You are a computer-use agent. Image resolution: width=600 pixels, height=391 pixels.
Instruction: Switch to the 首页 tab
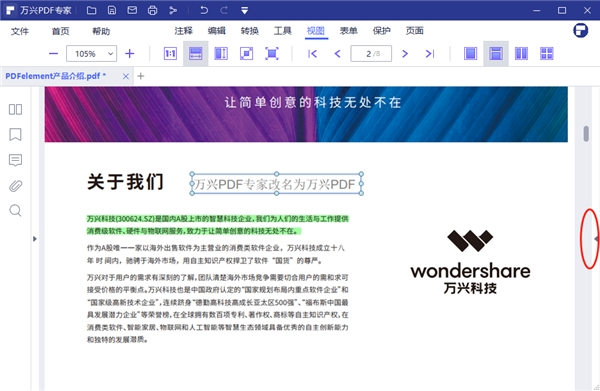click(x=60, y=31)
